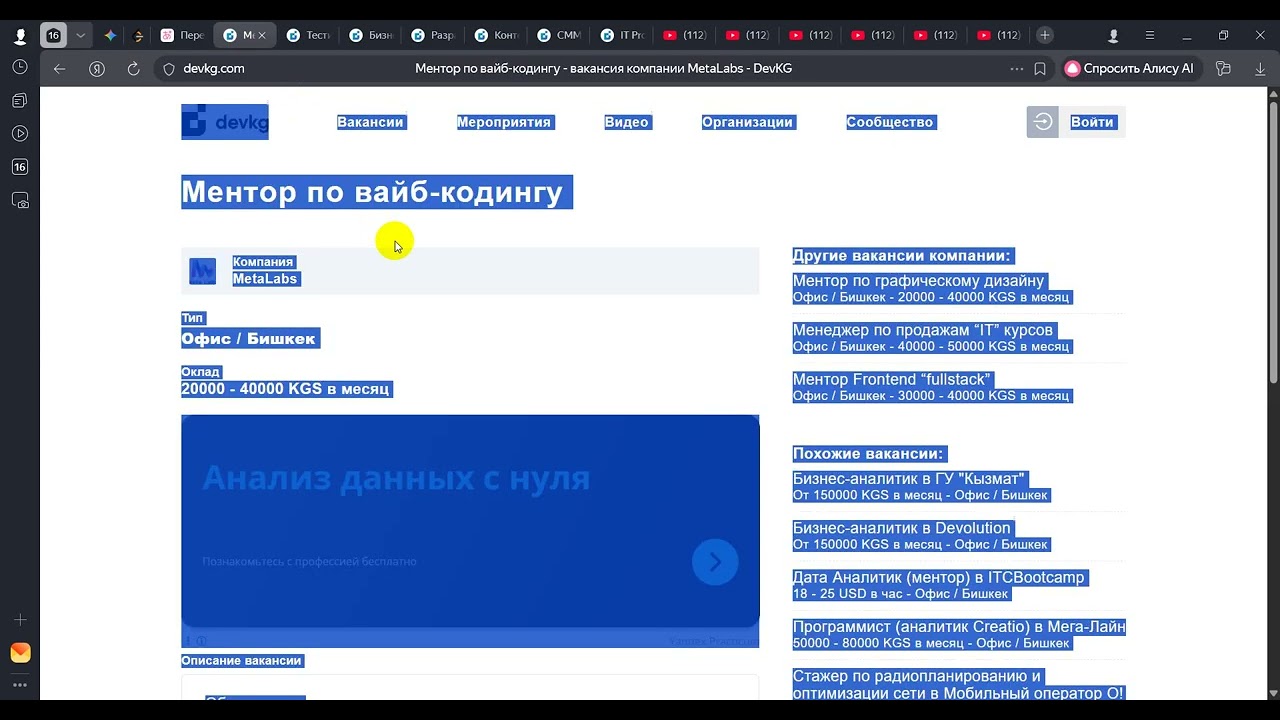Screen dimensions: 1280x720
Task: Open the sidebar three-dot more menu
Action: pos(20,686)
